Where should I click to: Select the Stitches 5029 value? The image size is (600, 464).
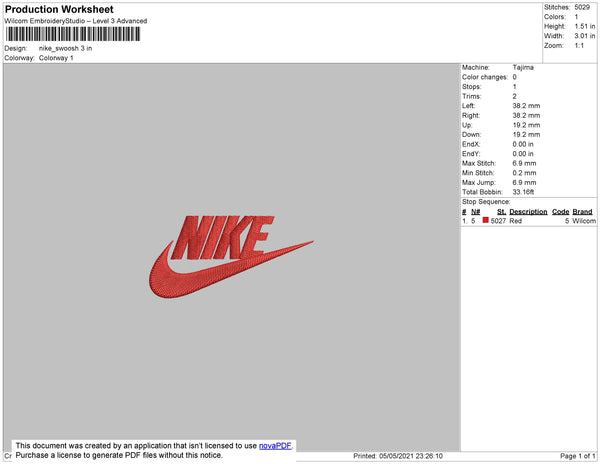pyautogui.click(x=582, y=7)
